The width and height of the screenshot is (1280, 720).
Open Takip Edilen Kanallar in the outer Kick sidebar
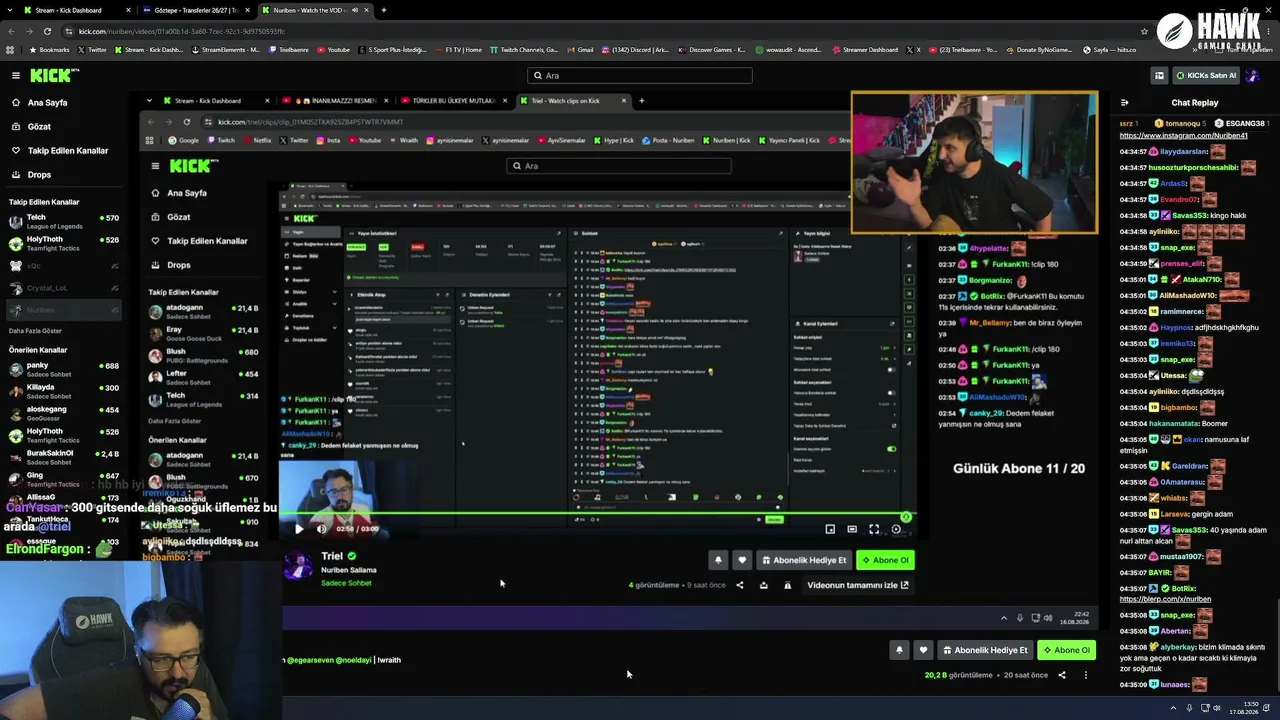68,151
